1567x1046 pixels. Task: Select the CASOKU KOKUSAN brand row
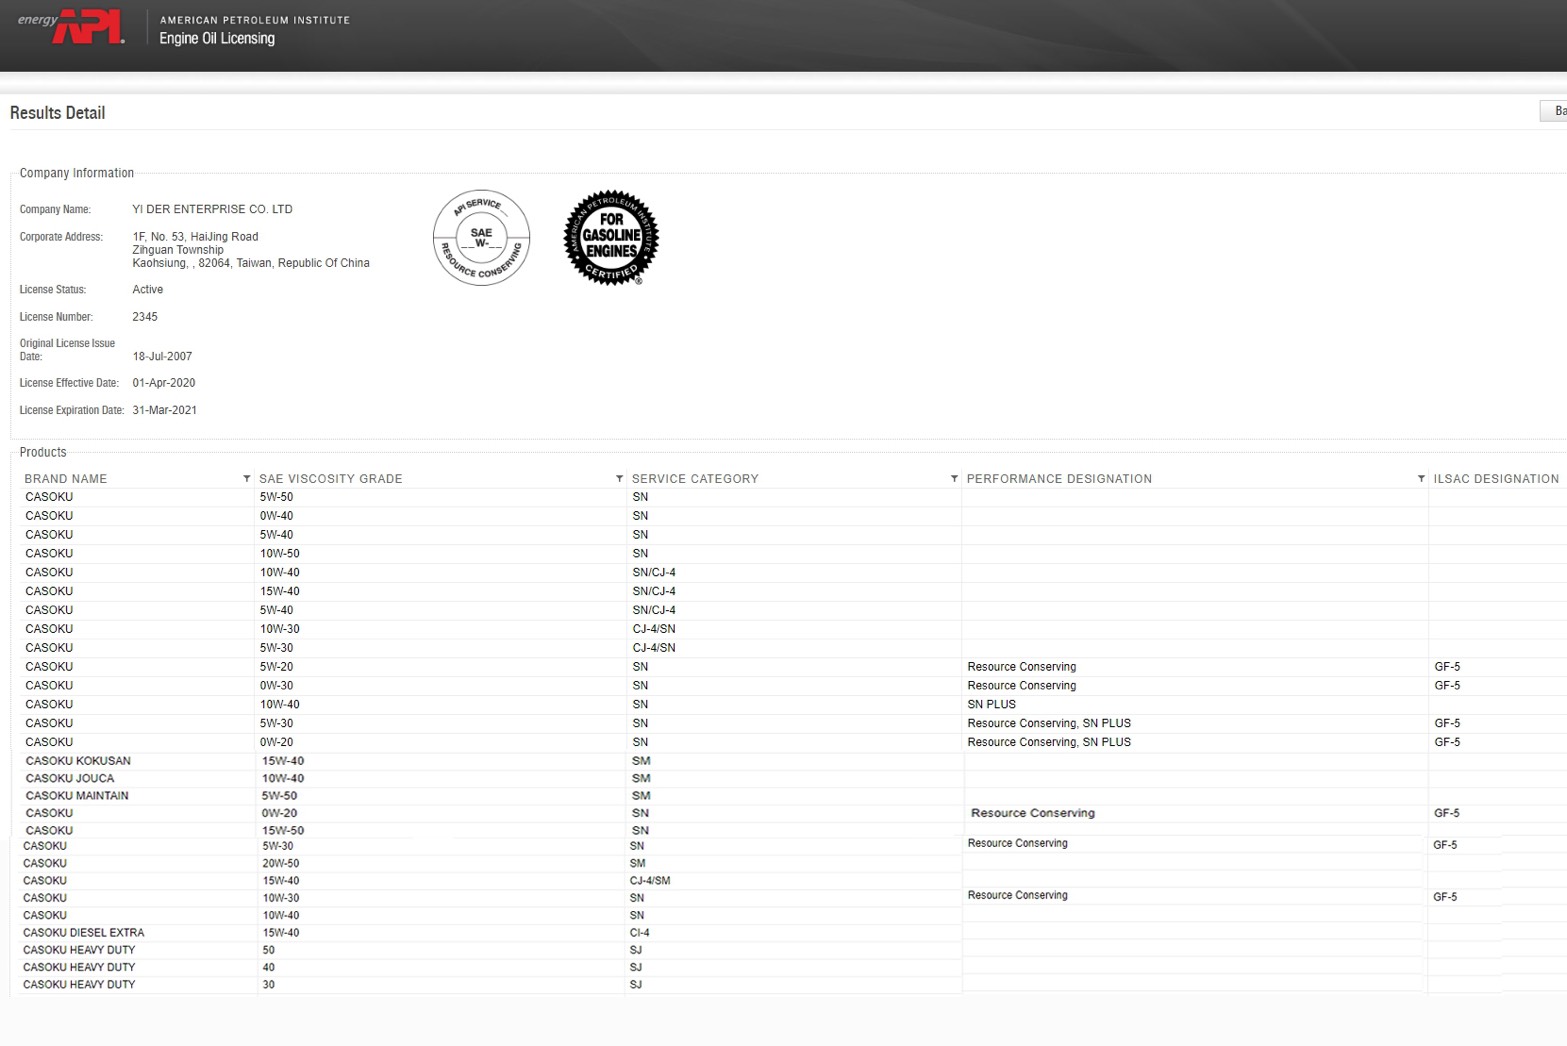click(78, 761)
